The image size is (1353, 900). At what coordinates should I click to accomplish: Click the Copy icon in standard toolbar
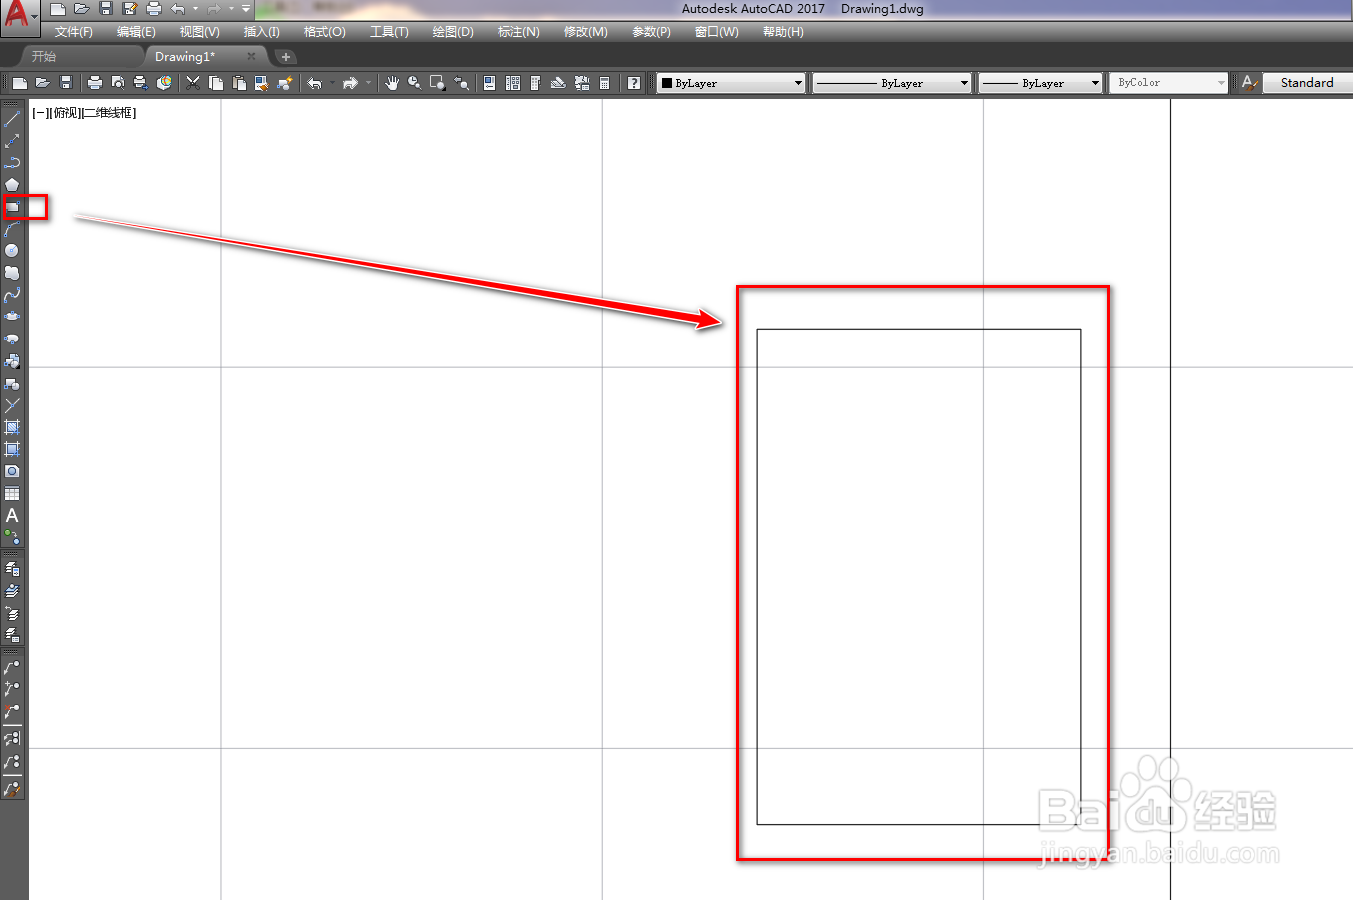[216, 83]
